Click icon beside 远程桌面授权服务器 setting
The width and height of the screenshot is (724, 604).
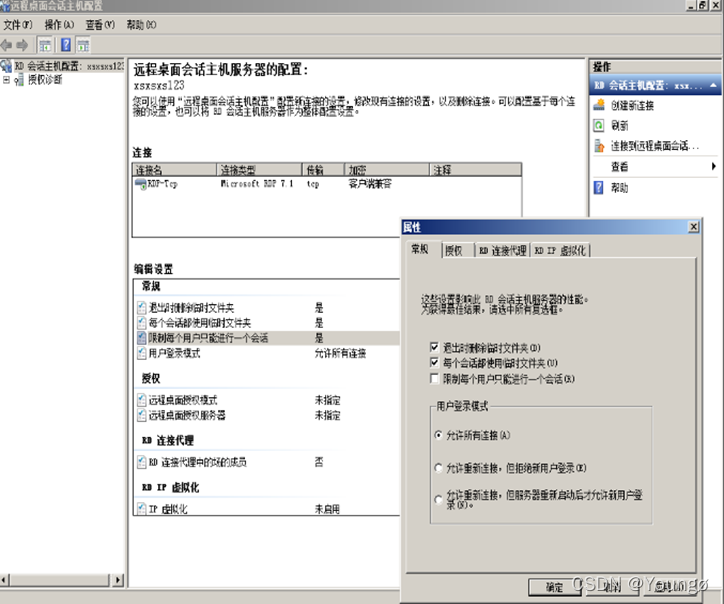click(142, 415)
